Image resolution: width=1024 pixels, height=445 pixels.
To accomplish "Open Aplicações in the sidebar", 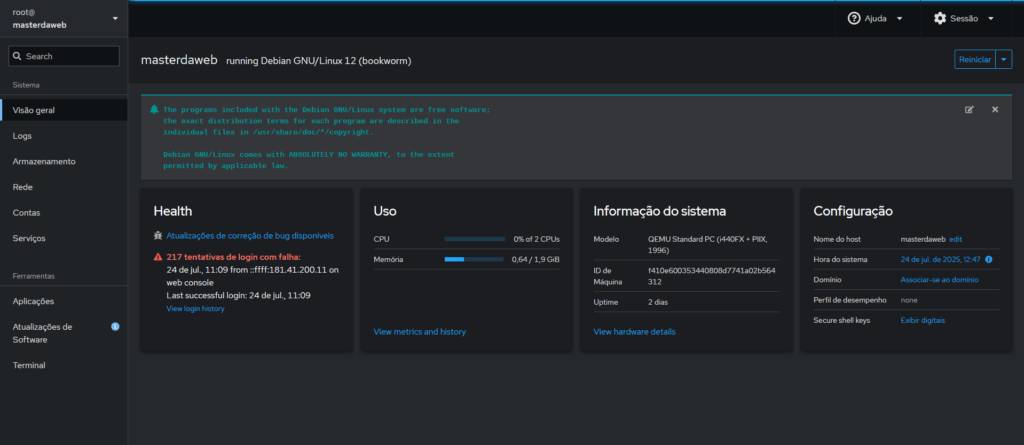I will [64, 301].
